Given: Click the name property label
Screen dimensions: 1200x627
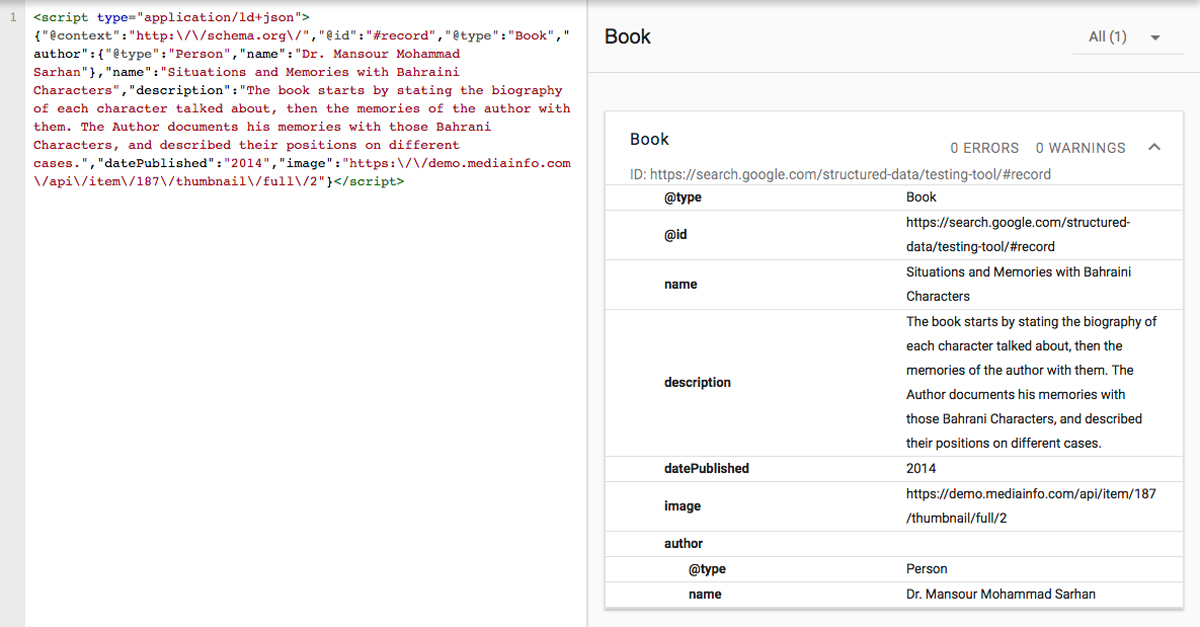Looking at the screenshot, I should pos(680,284).
